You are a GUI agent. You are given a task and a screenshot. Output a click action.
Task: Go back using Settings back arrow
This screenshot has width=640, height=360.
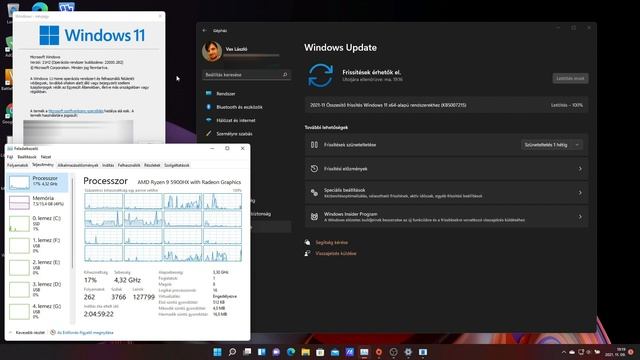[x=204, y=30]
